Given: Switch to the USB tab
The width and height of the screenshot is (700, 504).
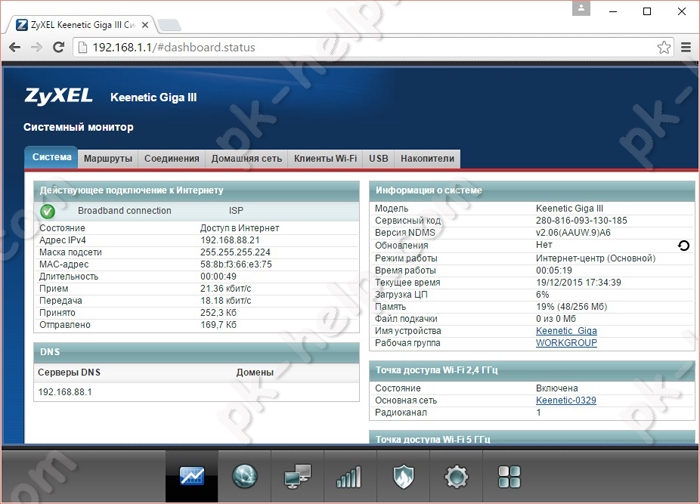Looking at the screenshot, I should [379, 158].
